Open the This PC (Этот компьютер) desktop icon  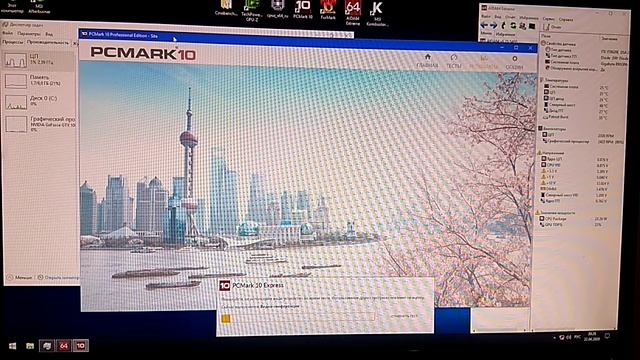pos(12,7)
